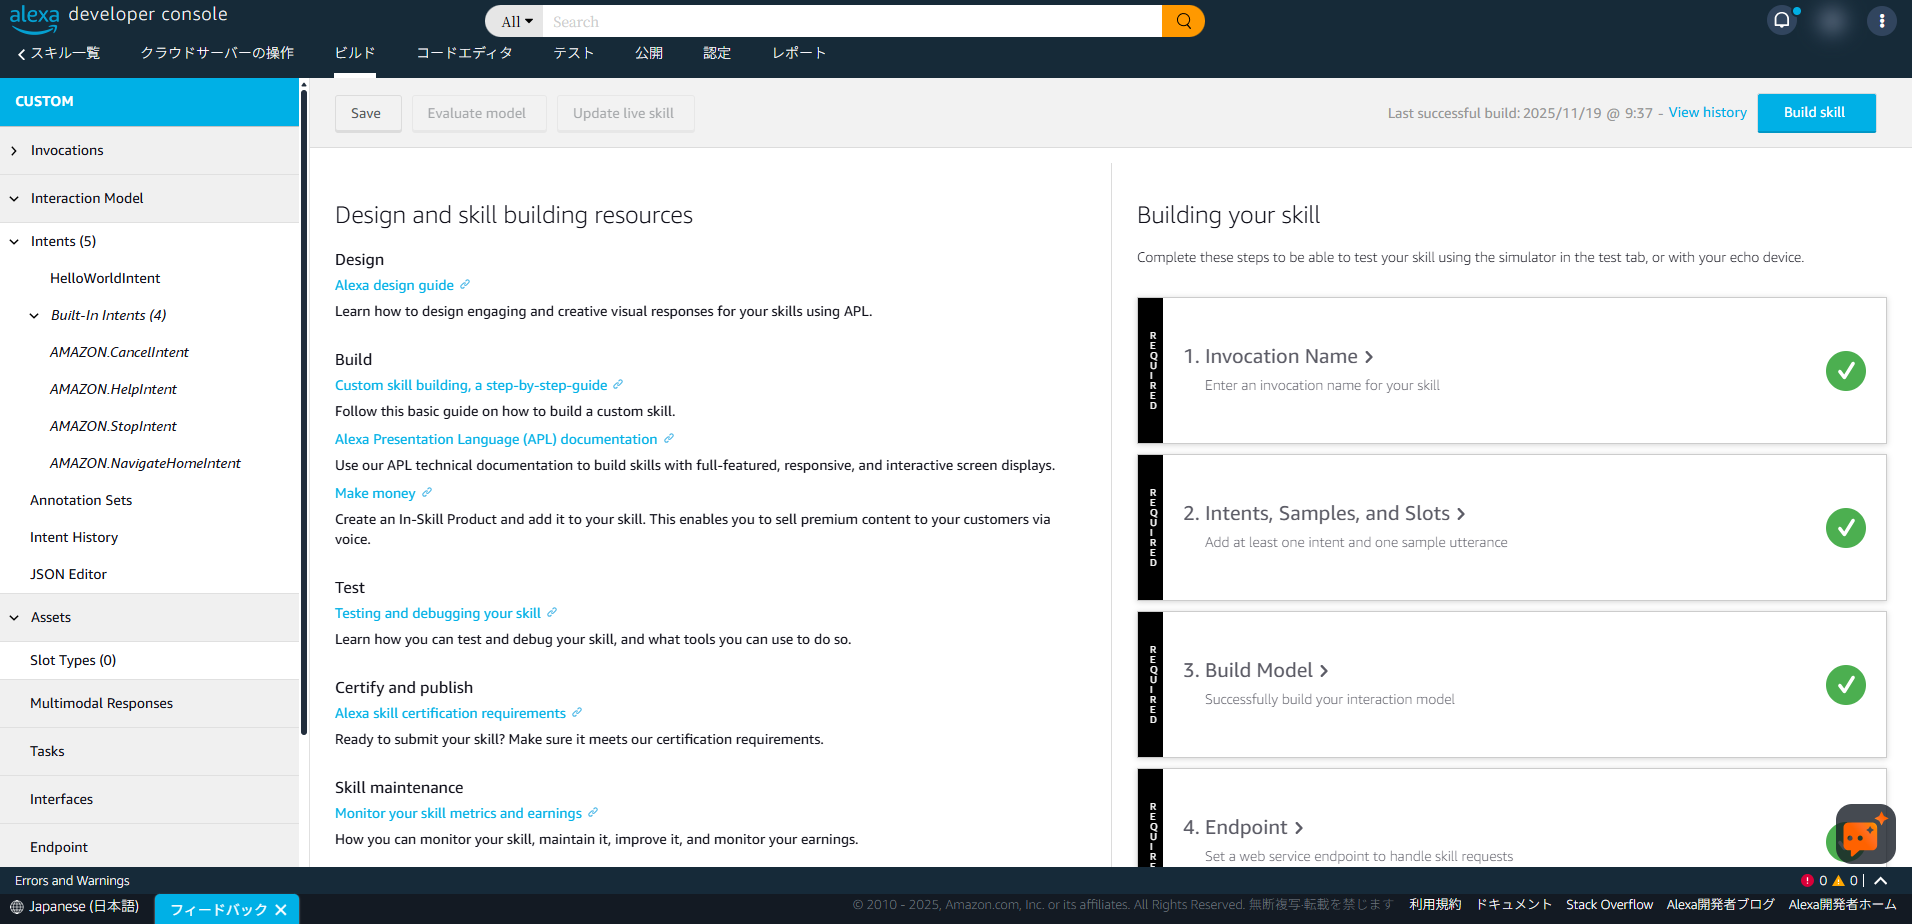This screenshot has width=1912, height=924.
Task: Collapse the Intents (5) tree
Action: 14,241
